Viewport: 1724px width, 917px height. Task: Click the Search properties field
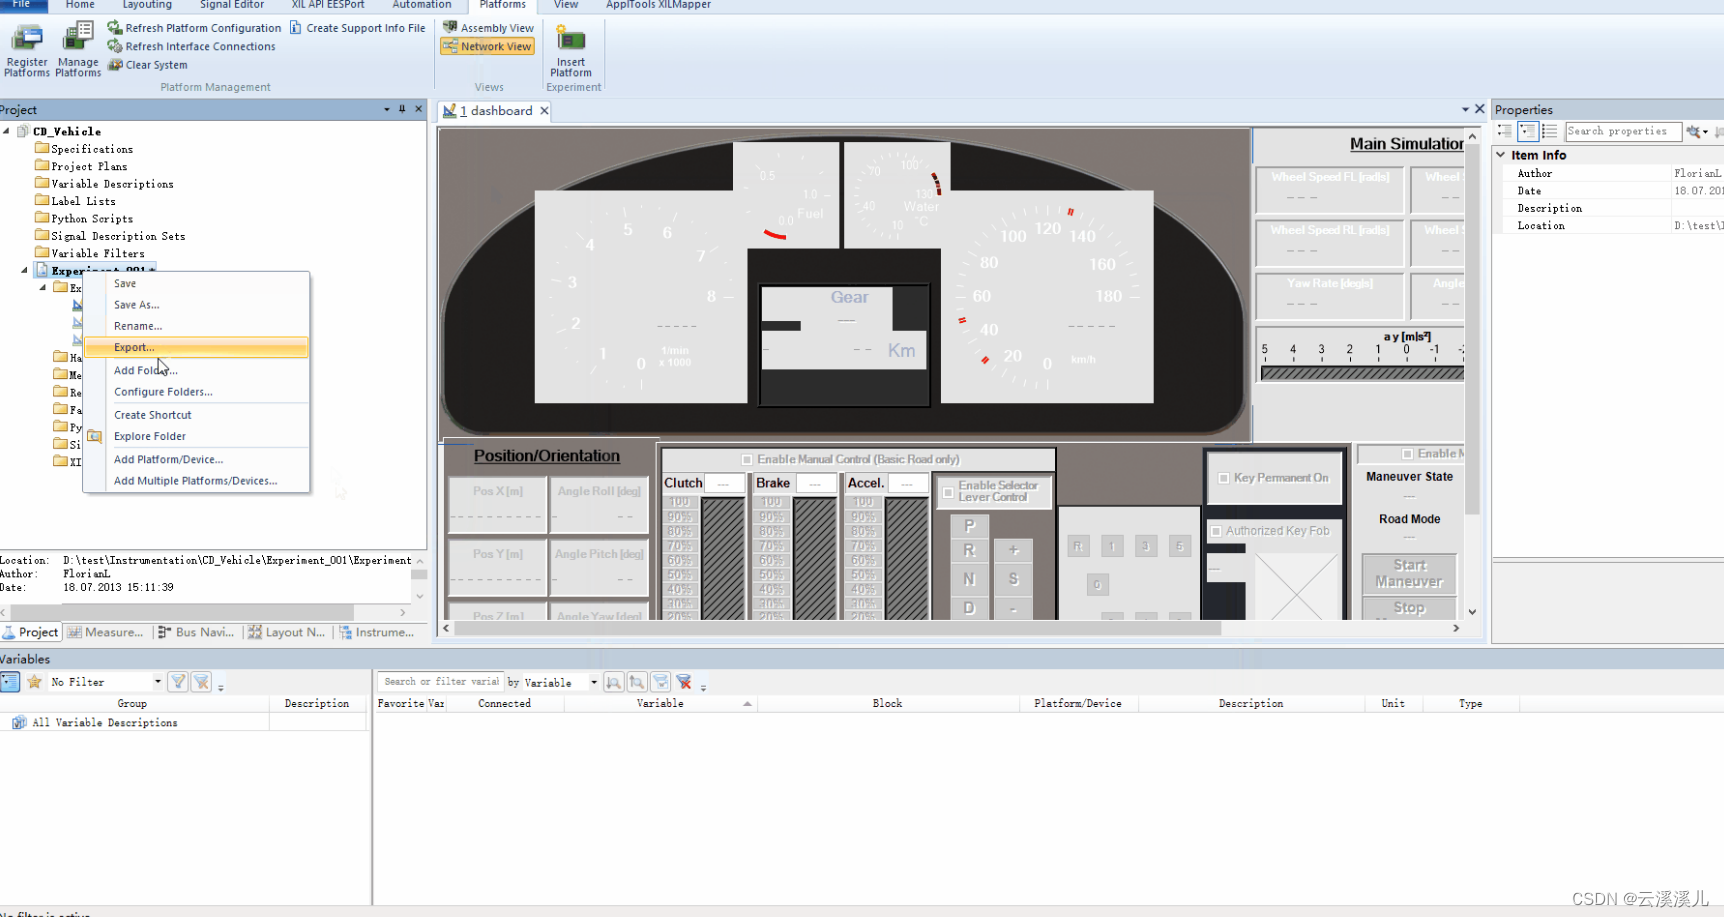coord(1622,131)
